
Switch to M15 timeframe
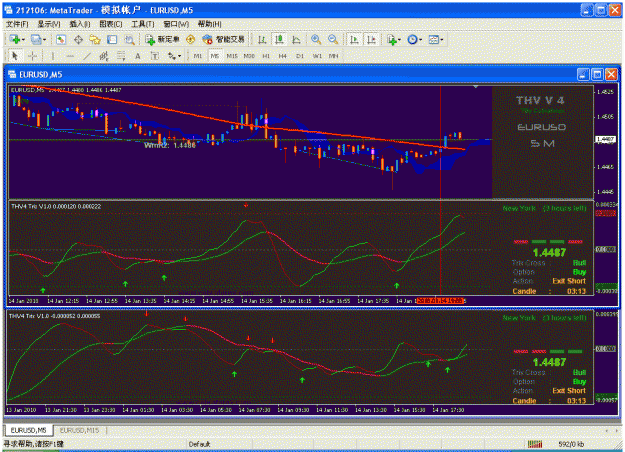(x=232, y=56)
